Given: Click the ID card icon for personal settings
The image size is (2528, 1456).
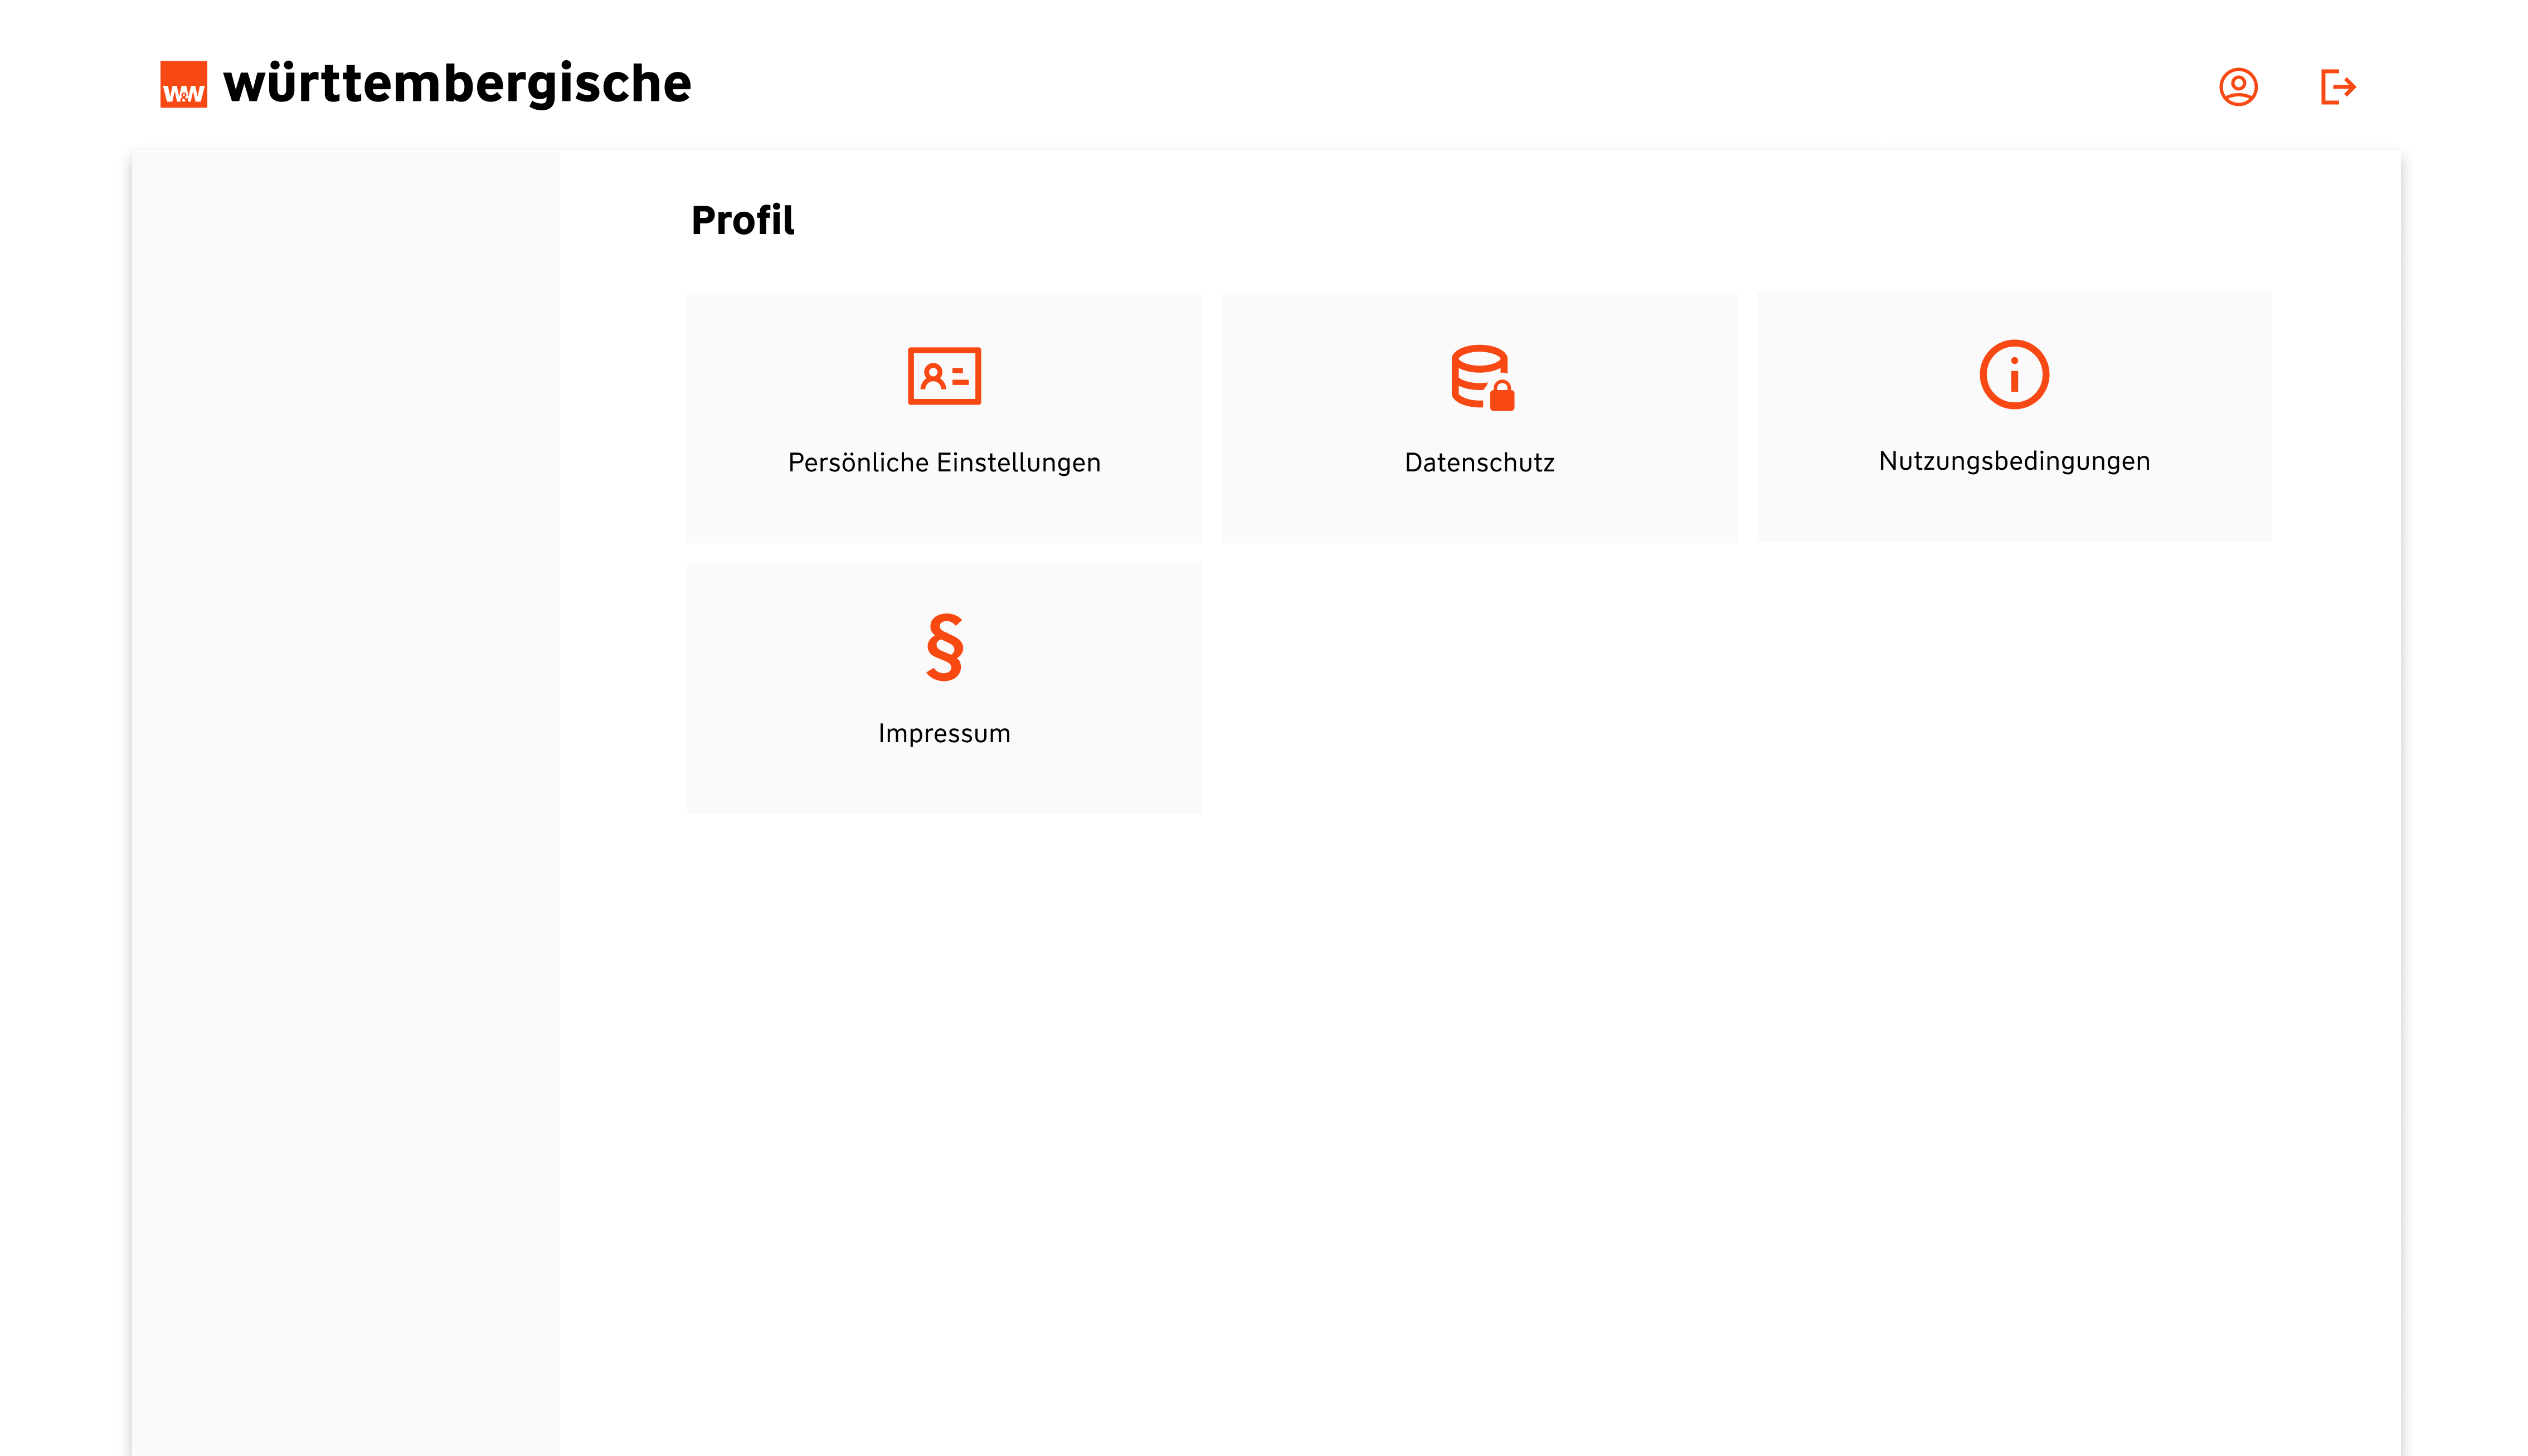Looking at the screenshot, I should click(x=944, y=376).
